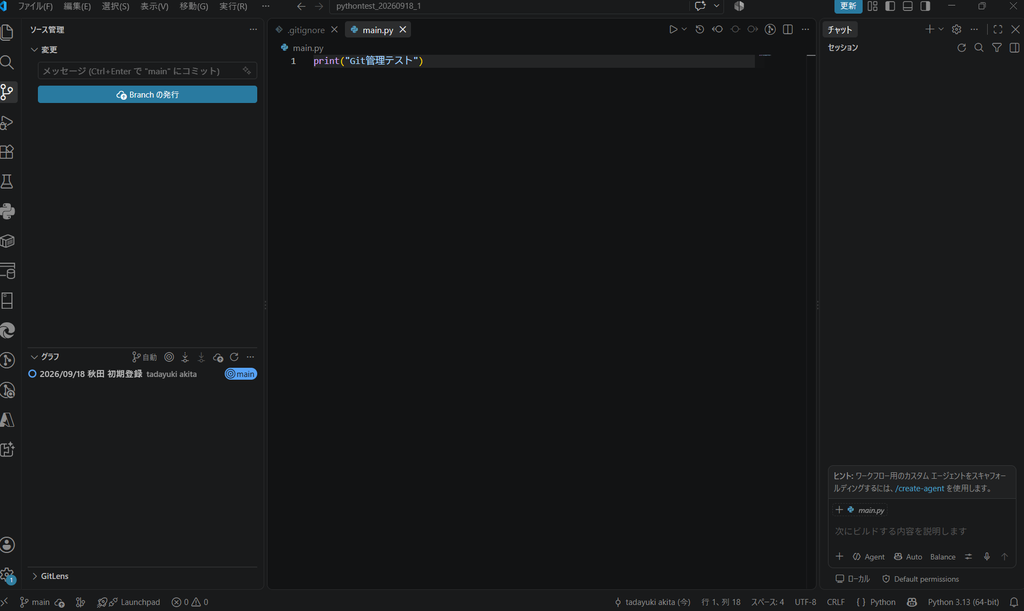Click the /create-agent link
Screen dimensions: 1024x611
pos(920,488)
